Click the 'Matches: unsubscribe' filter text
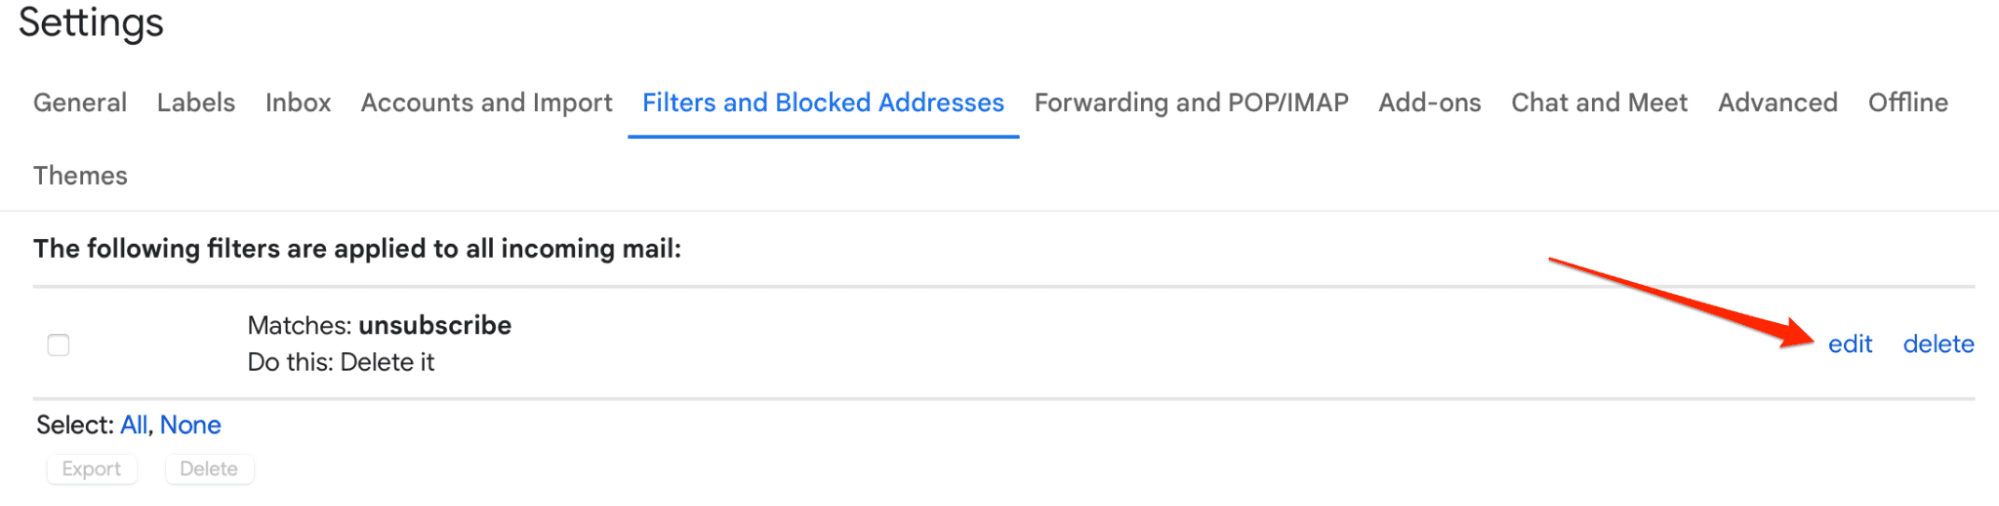This screenshot has height=506, width=1999. 379,326
